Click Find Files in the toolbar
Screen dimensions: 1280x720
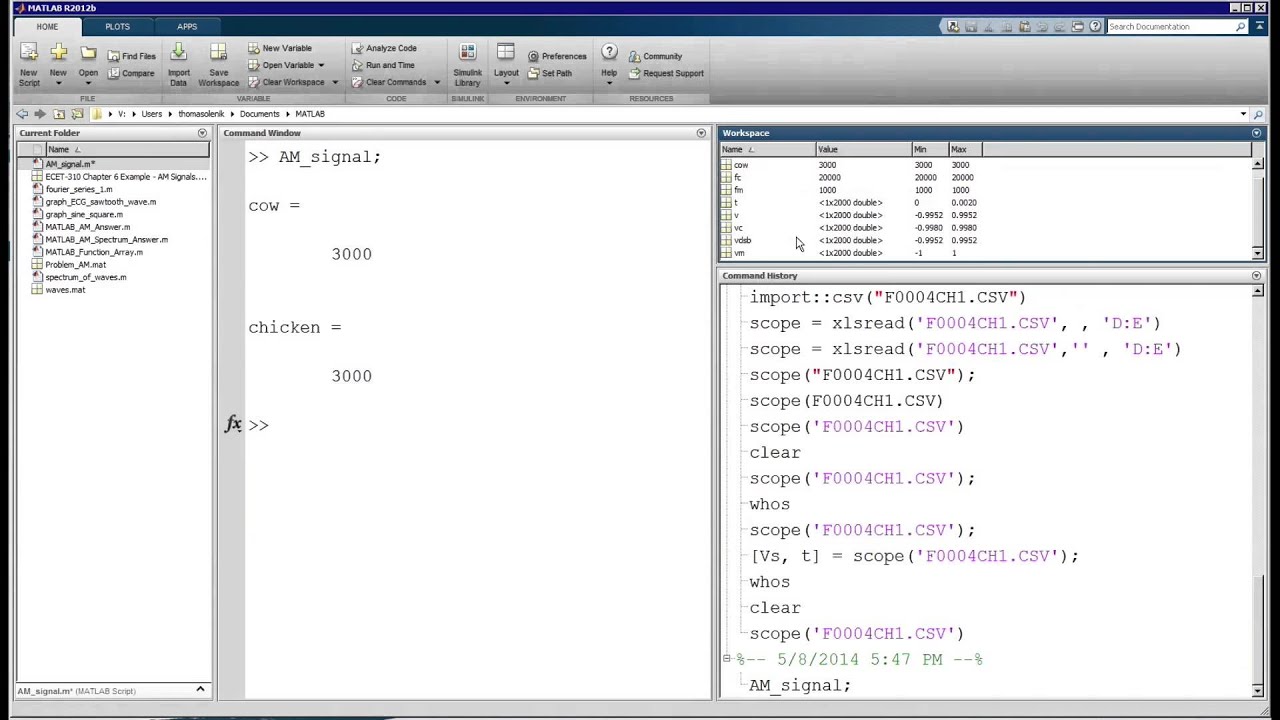[131, 56]
